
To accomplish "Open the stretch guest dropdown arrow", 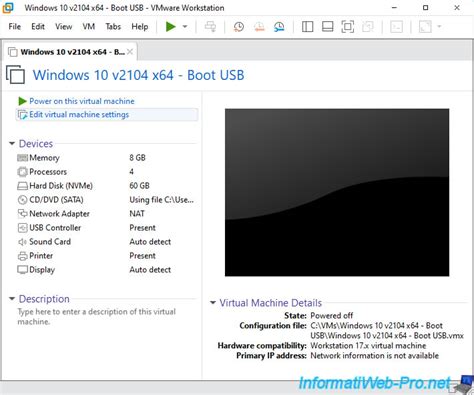I will (x=439, y=27).
